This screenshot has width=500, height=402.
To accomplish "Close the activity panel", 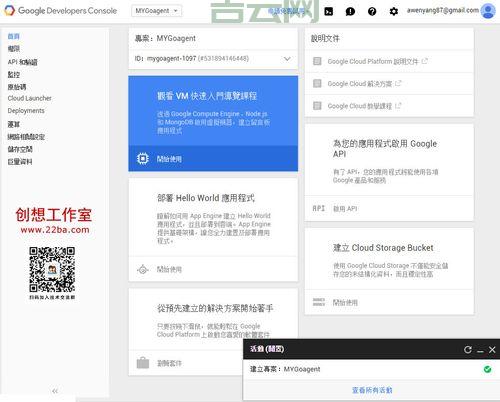I will point(492,350).
